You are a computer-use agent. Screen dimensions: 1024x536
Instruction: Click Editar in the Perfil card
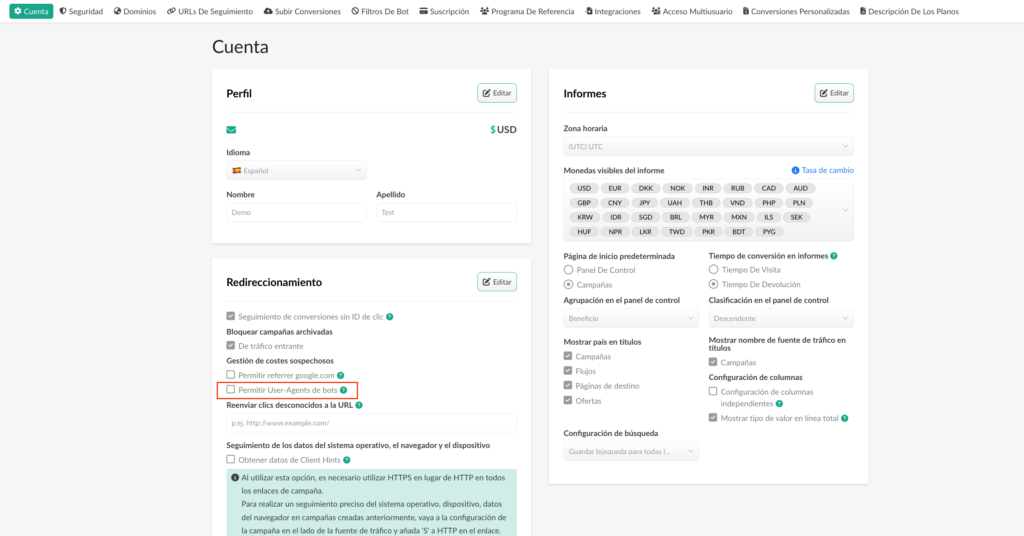[497, 93]
